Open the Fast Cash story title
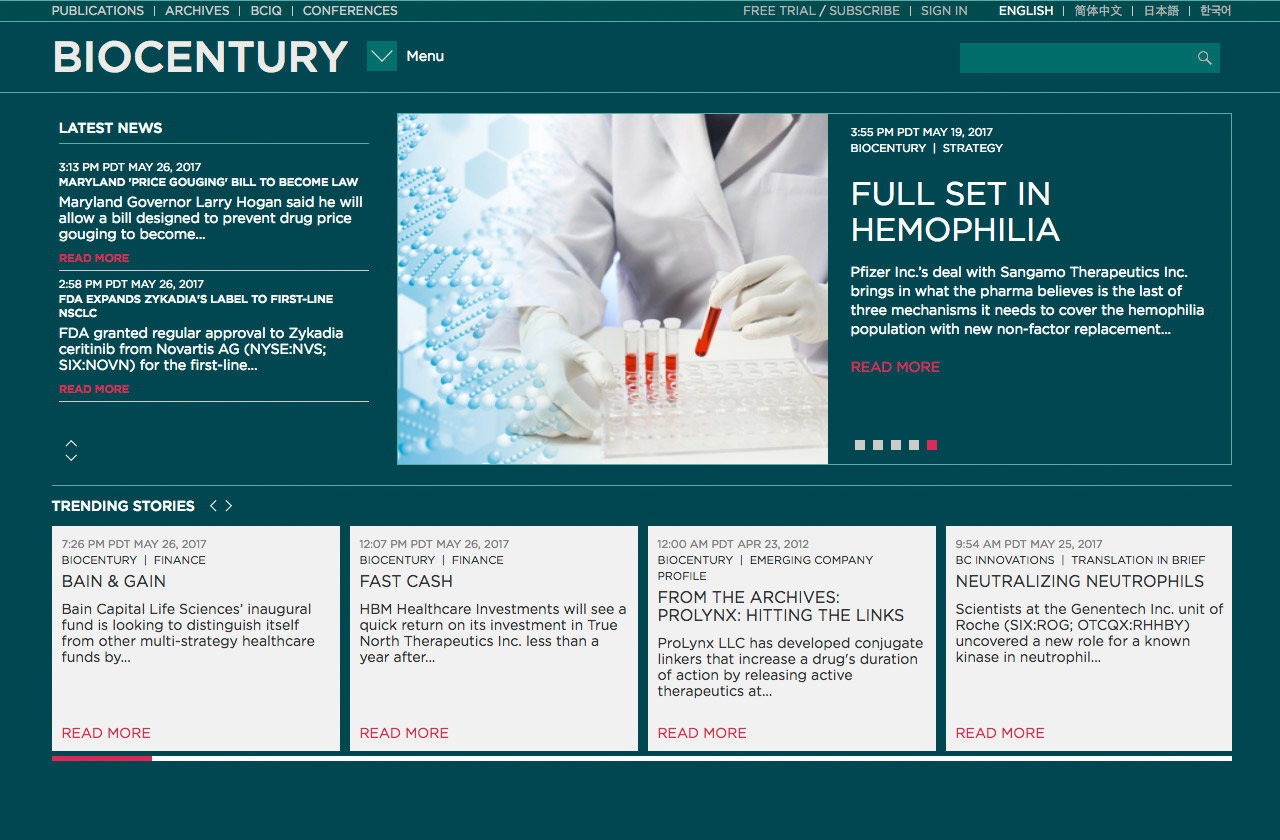Viewport: 1280px width, 840px height. [406, 581]
